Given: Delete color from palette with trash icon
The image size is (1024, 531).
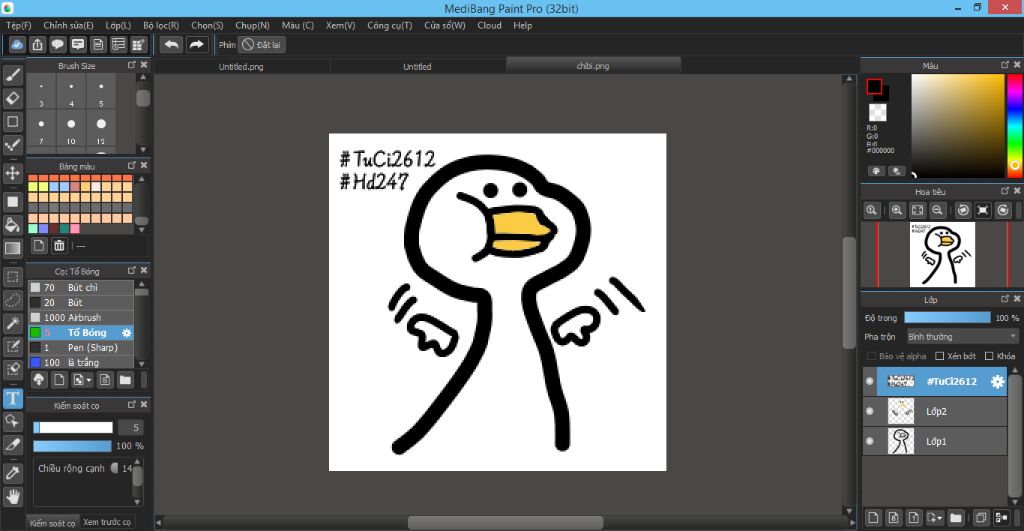Looking at the screenshot, I should click(59, 246).
